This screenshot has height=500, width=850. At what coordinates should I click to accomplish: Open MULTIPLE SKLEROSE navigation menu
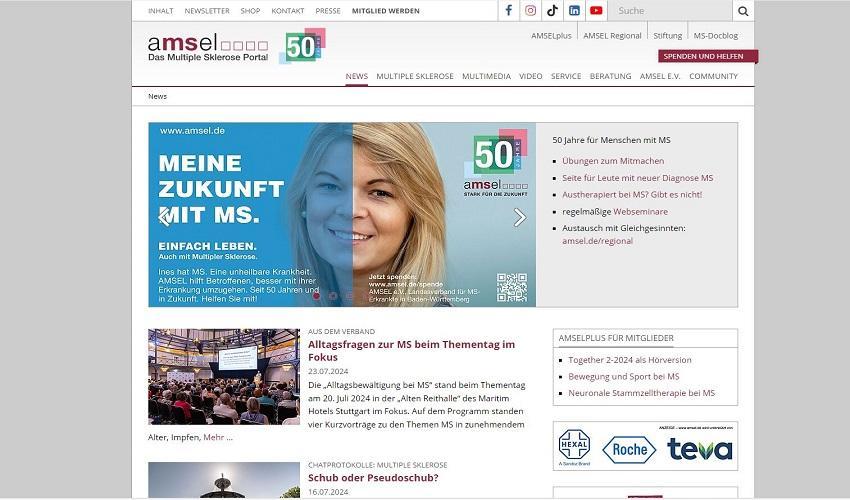(x=415, y=76)
